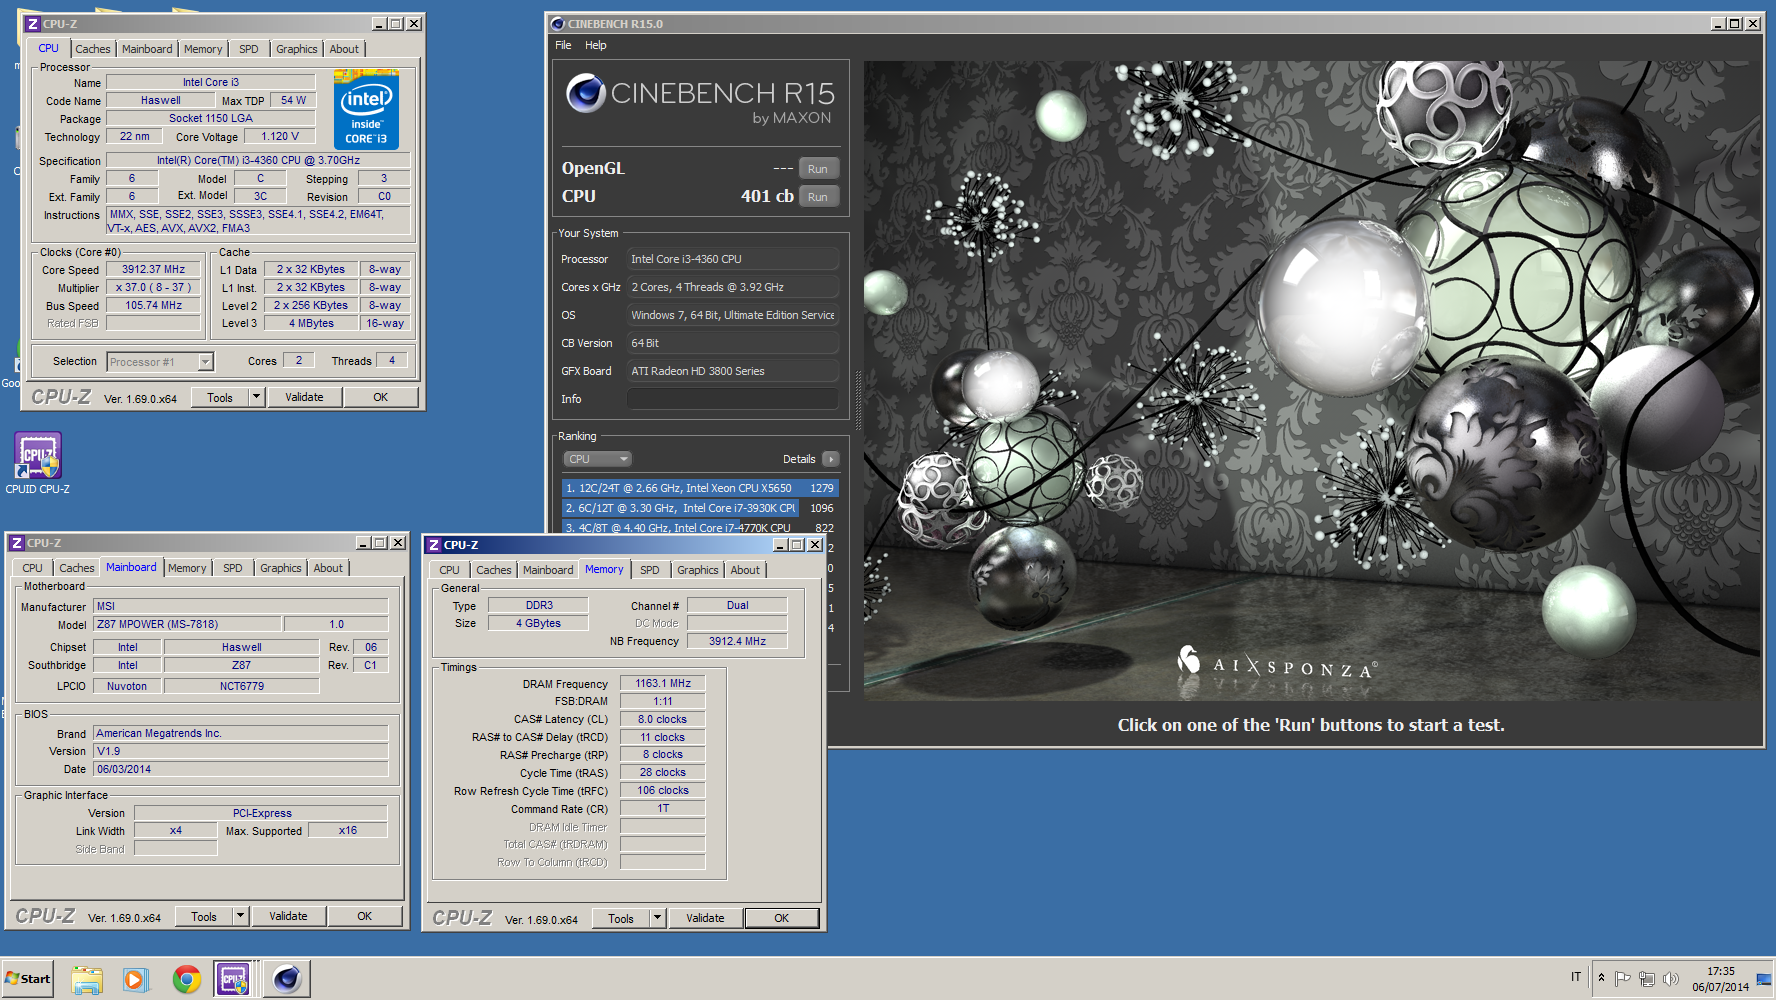1776x1000 pixels.
Task: Click the Intel Core i3 logo badge
Action: [366, 110]
